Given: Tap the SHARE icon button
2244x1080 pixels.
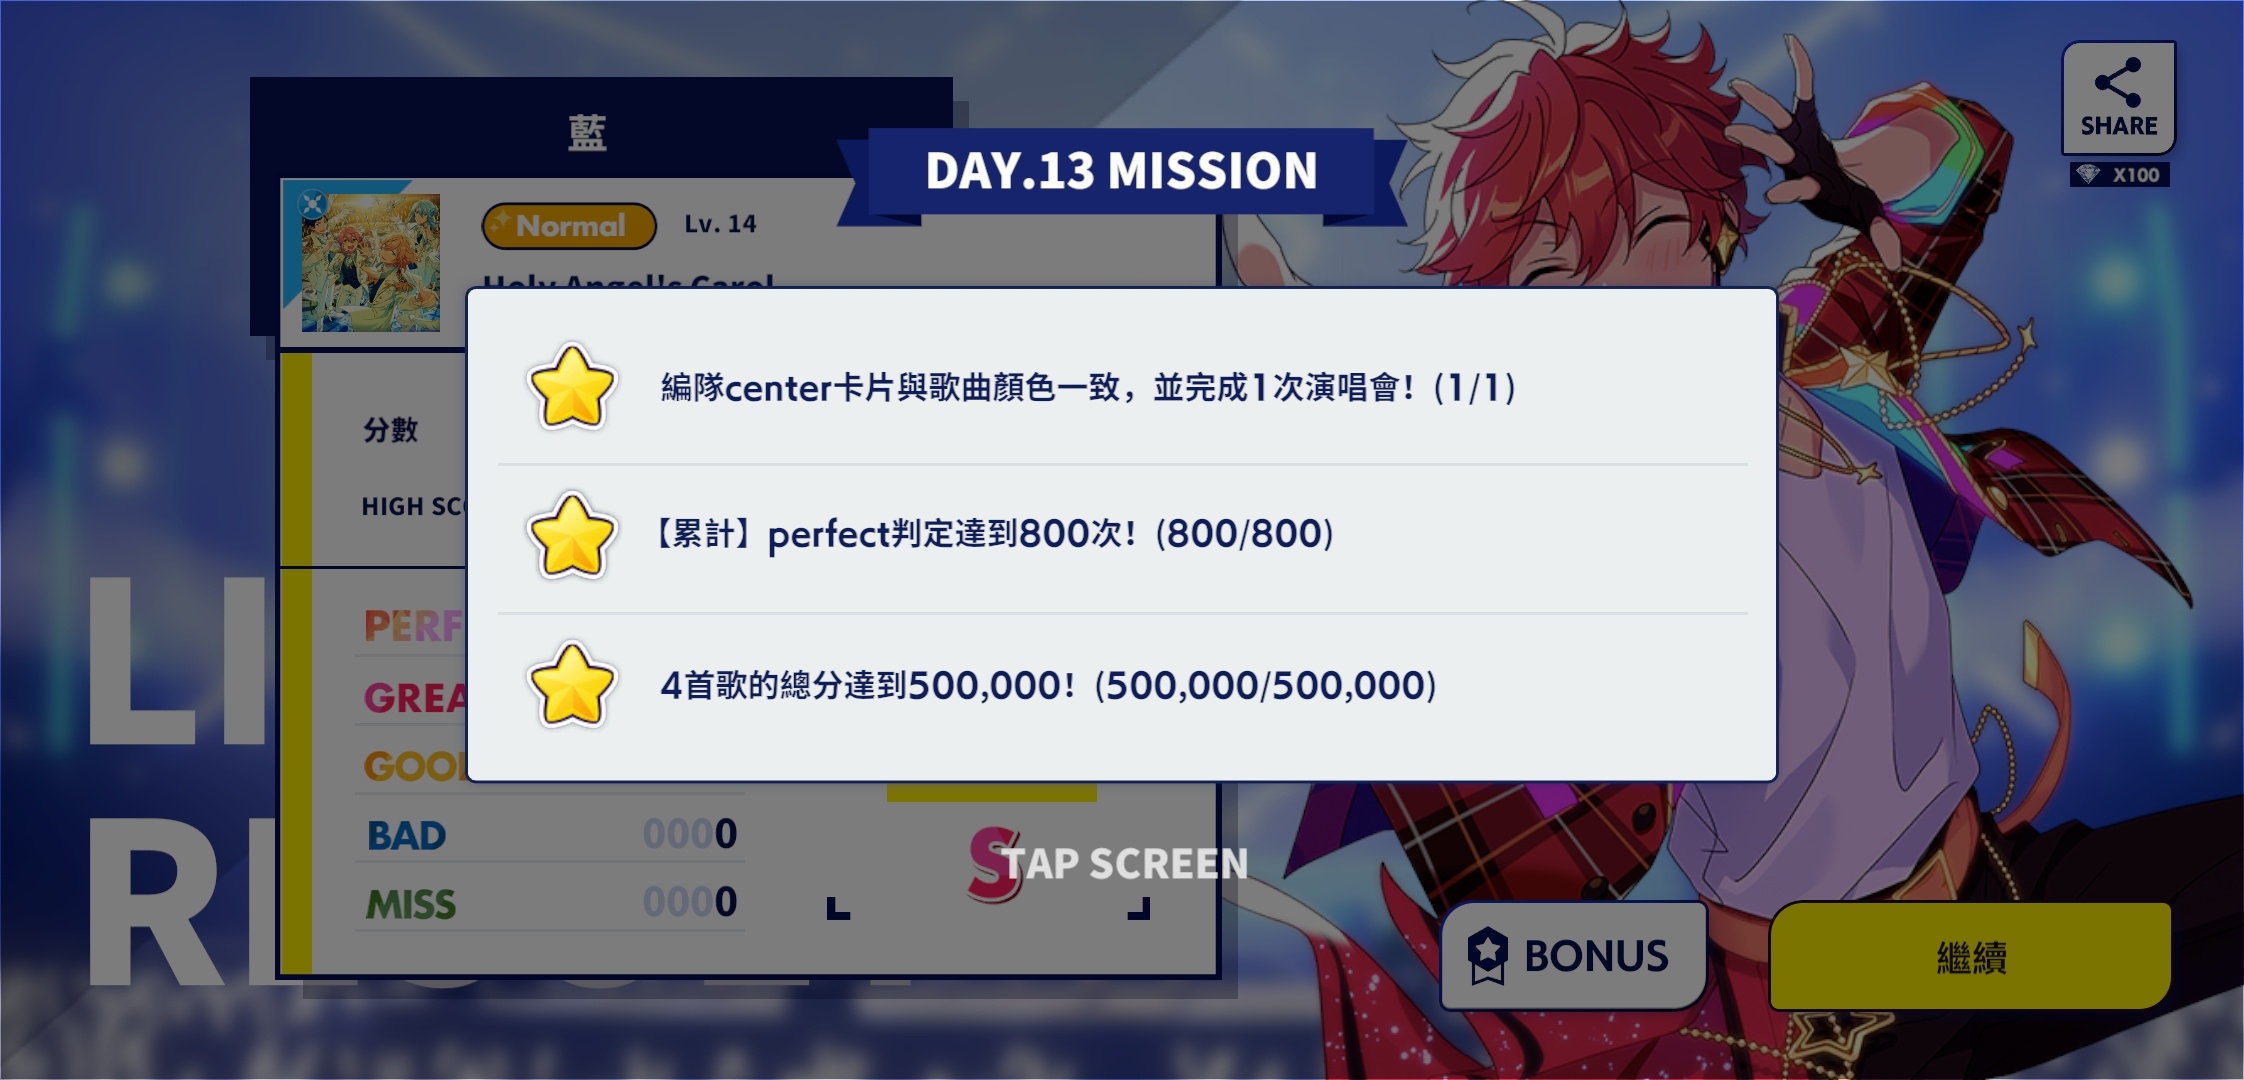Looking at the screenshot, I should click(2118, 98).
